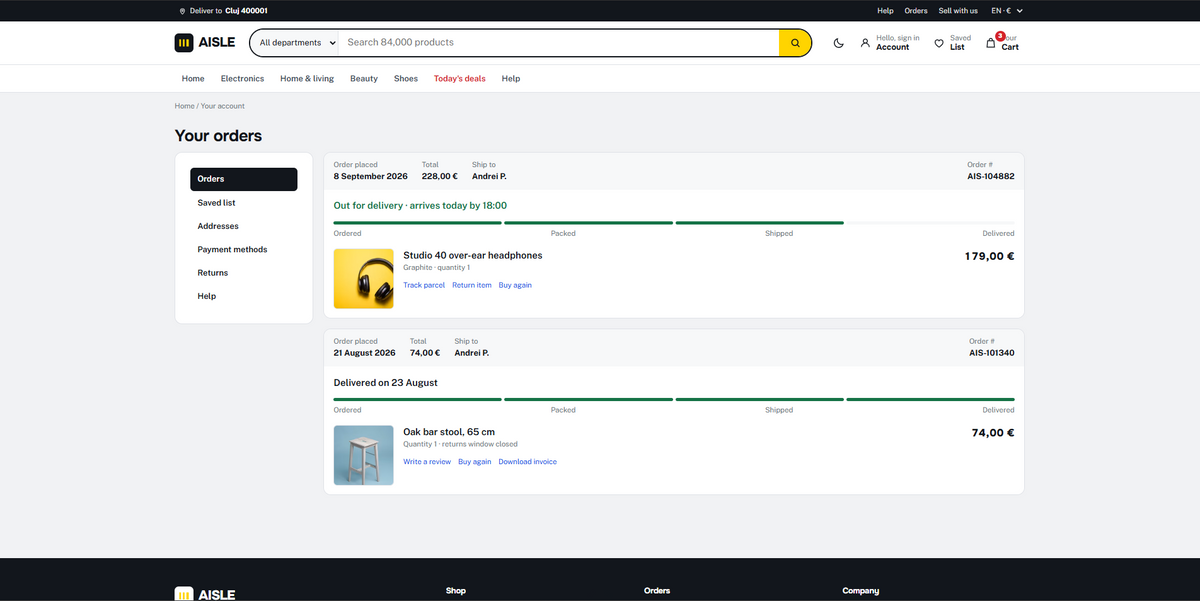Screen dimensions: 1200x601
Task: Open the EN · € language selector
Action: tap(1007, 11)
